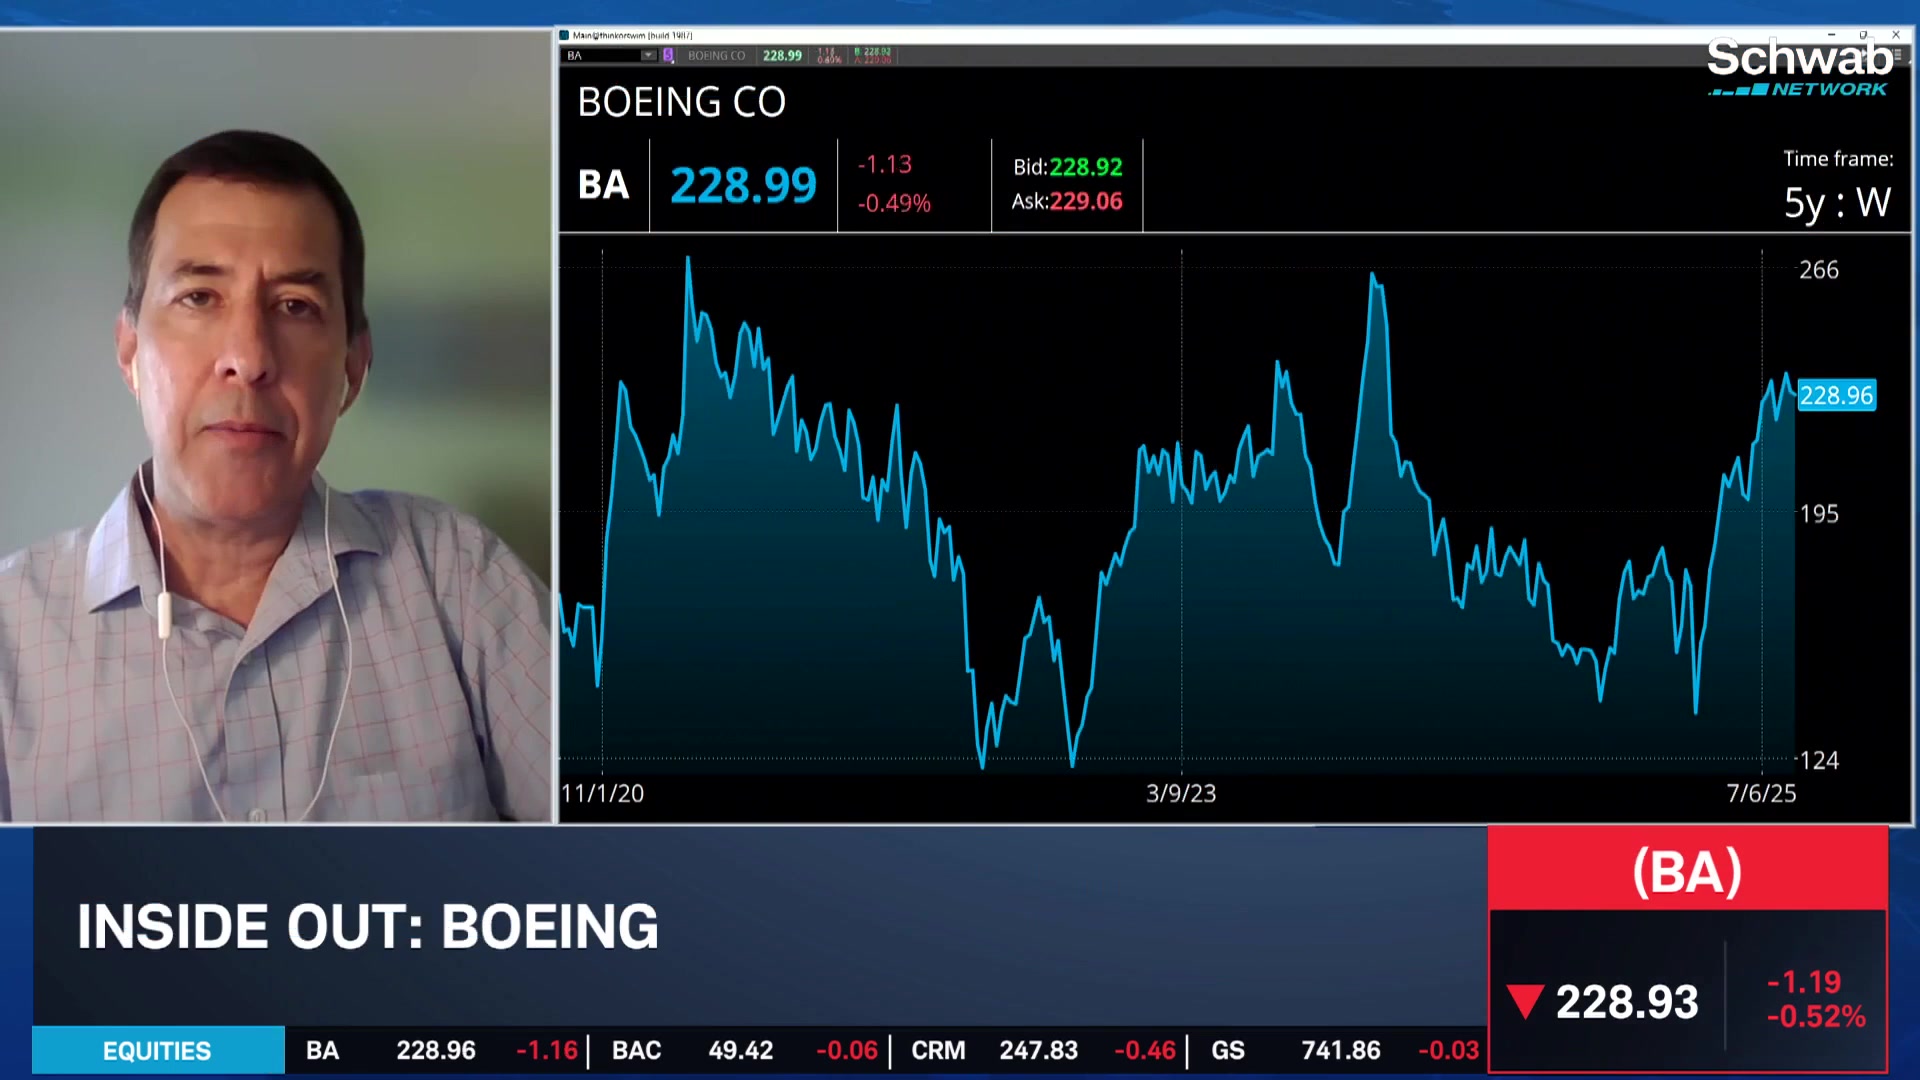The width and height of the screenshot is (1920, 1080).
Task: Click the 7/6/25 date axis label
Action: click(x=1761, y=793)
